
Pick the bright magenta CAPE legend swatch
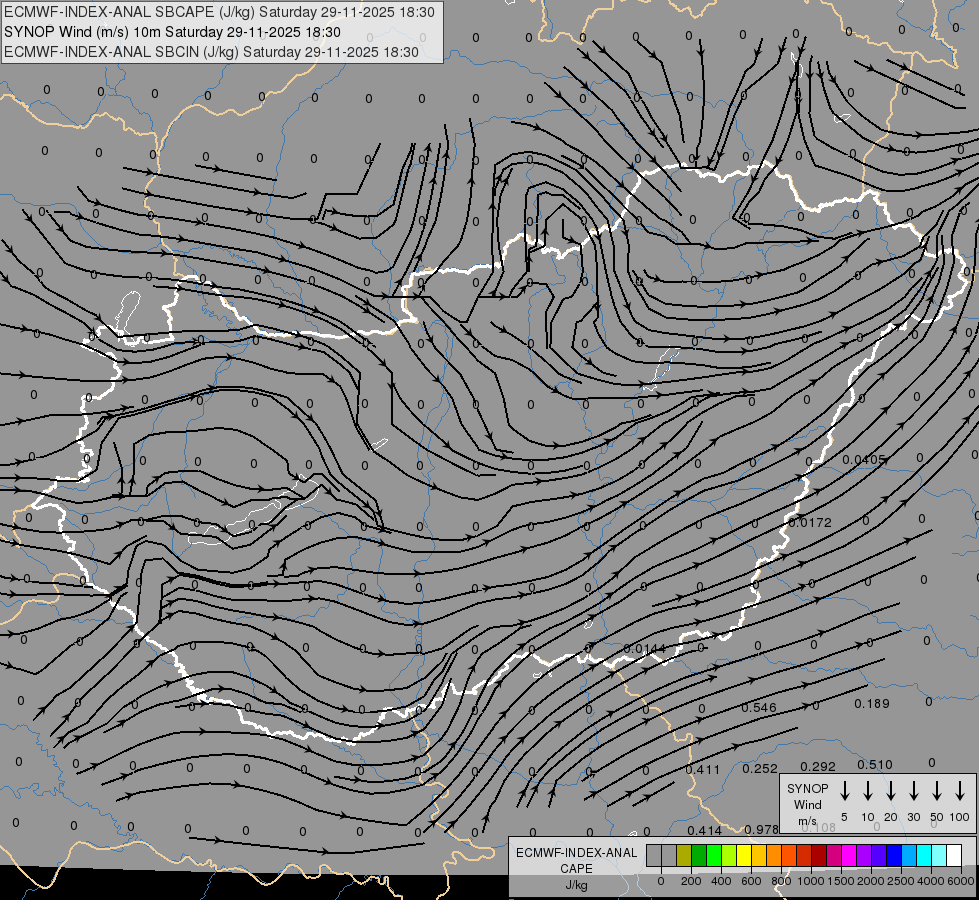coord(849,855)
